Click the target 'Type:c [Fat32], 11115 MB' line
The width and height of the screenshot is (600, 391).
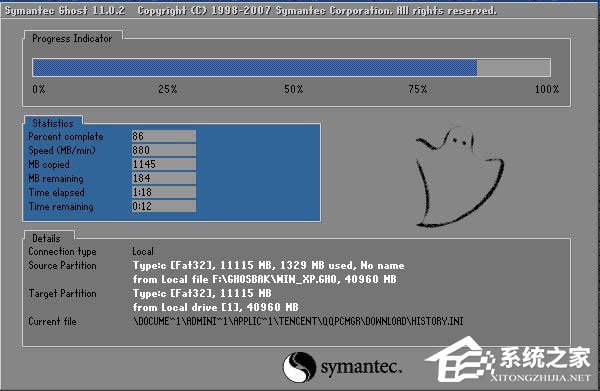[202, 293]
